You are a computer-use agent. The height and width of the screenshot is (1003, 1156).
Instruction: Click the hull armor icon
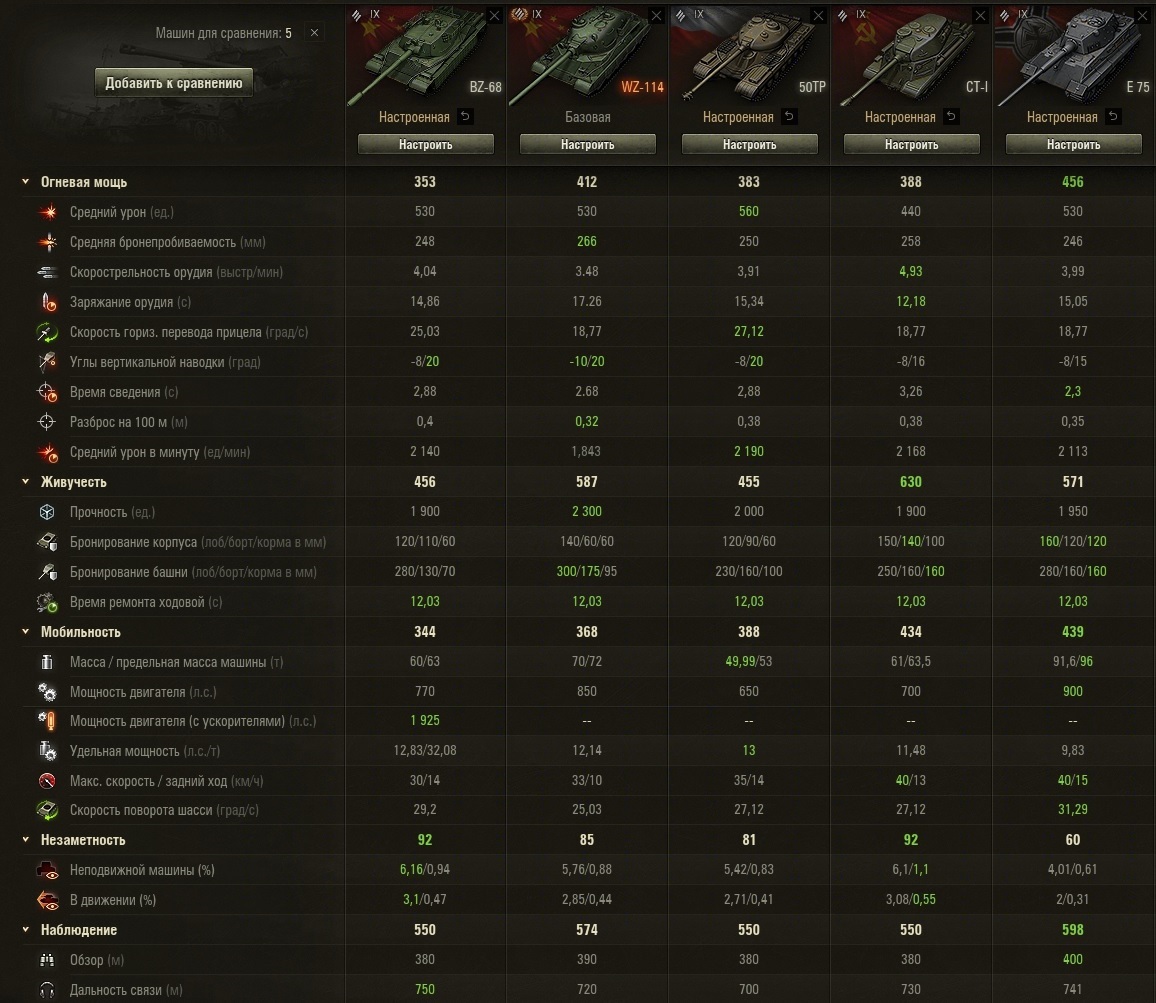coord(47,542)
